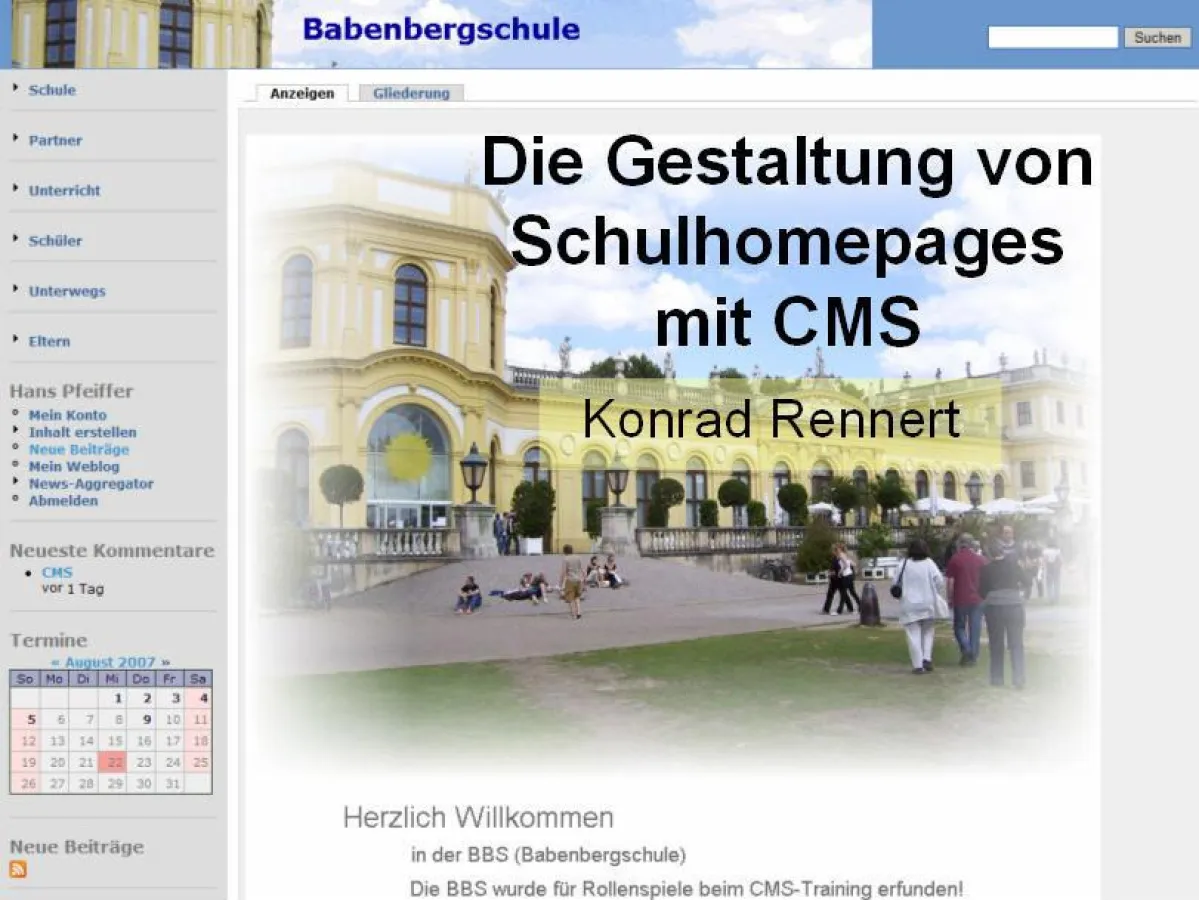Expand the Schule menu
1199x900 pixels.
[x=51, y=90]
